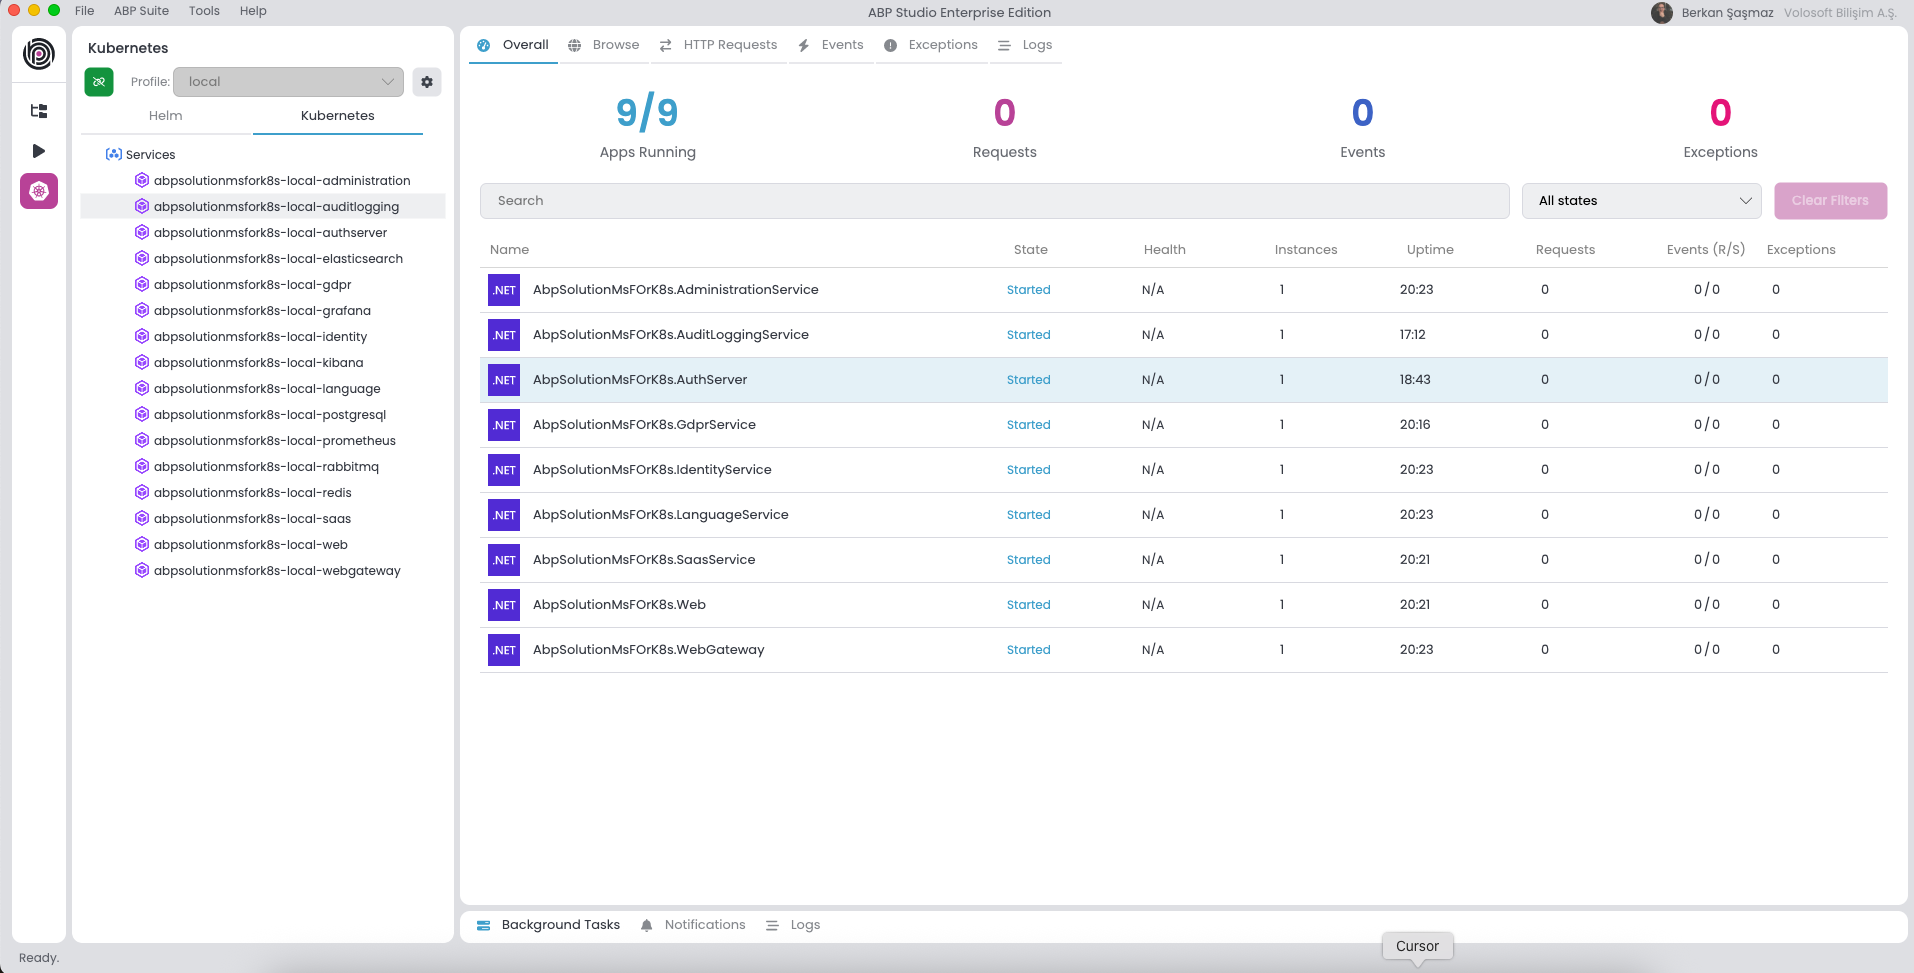Open the Profile dropdown showing local
1914x973 pixels.
click(x=288, y=82)
